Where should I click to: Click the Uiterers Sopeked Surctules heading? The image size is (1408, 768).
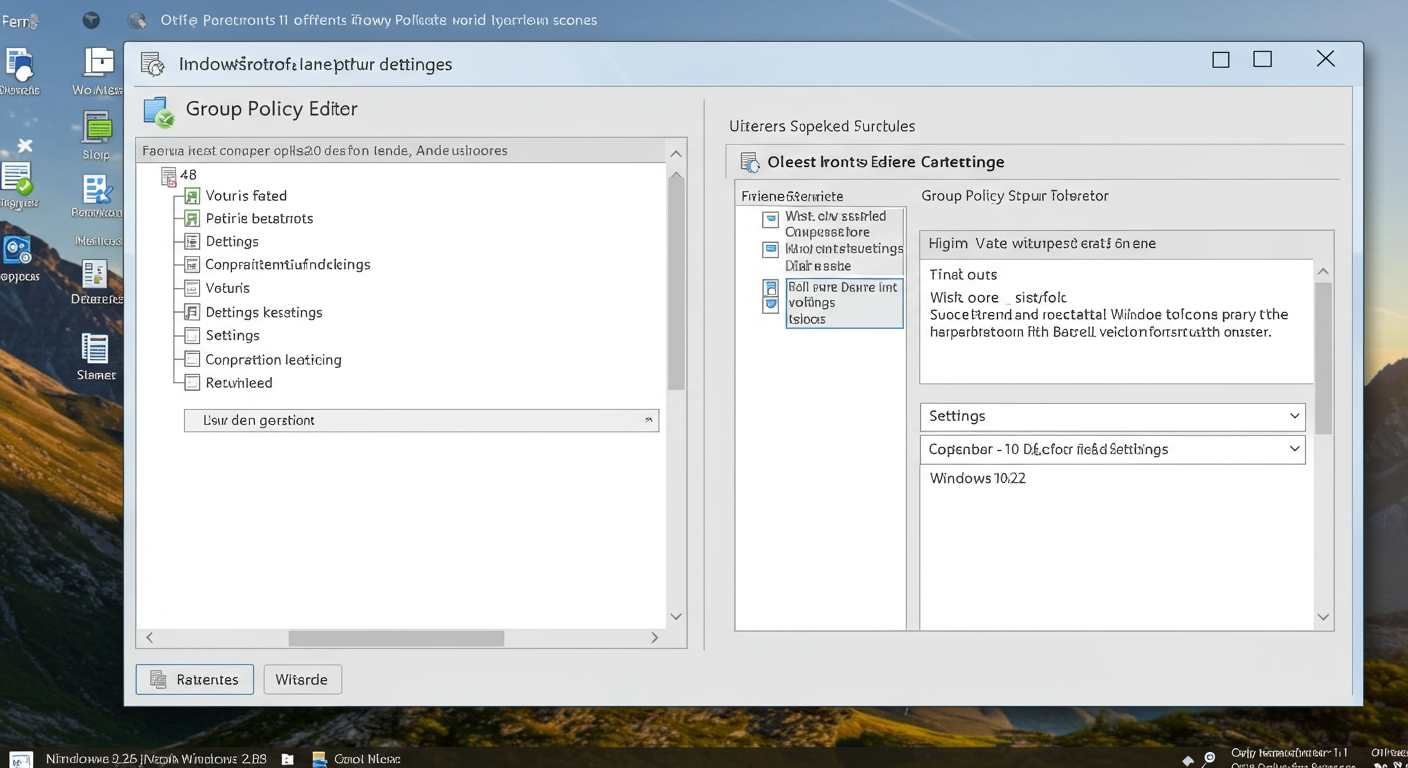(x=822, y=126)
